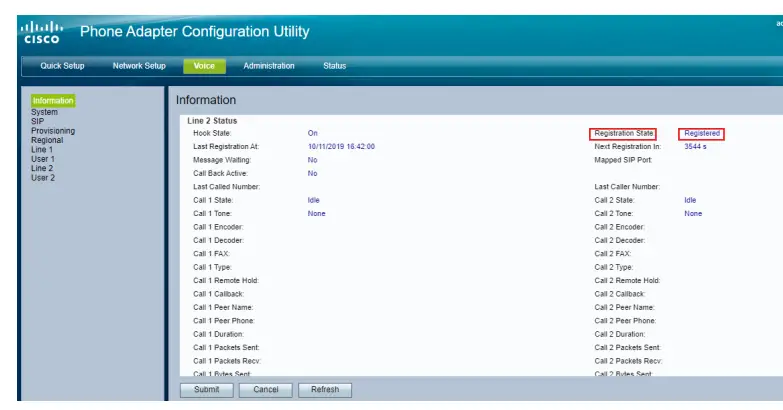Screen dimensions: 783x410
Task: Click the Mapped SIP Port label
Action: pos(623,160)
